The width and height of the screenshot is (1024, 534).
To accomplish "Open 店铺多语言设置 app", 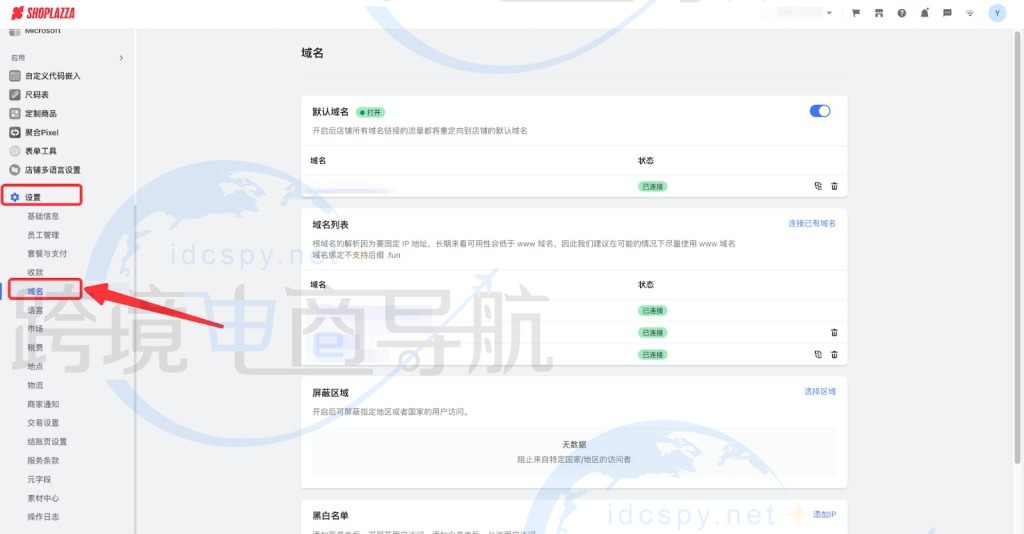I will (52, 170).
